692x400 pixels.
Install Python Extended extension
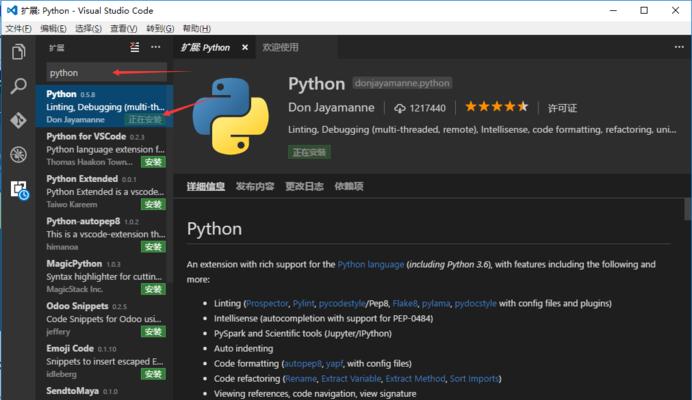(x=153, y=204)
